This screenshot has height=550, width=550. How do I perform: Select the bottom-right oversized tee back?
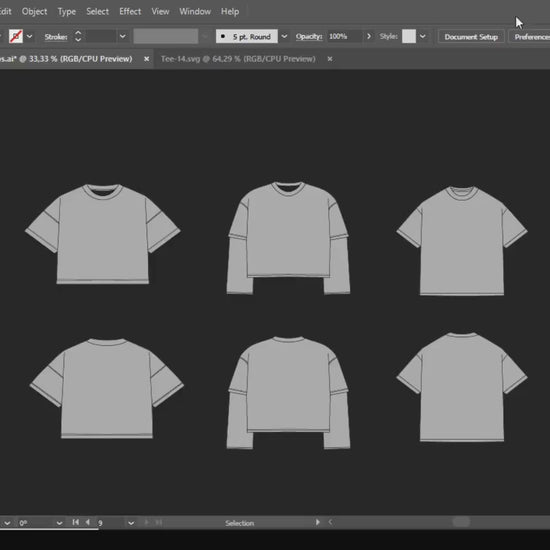tap(462, 387)
